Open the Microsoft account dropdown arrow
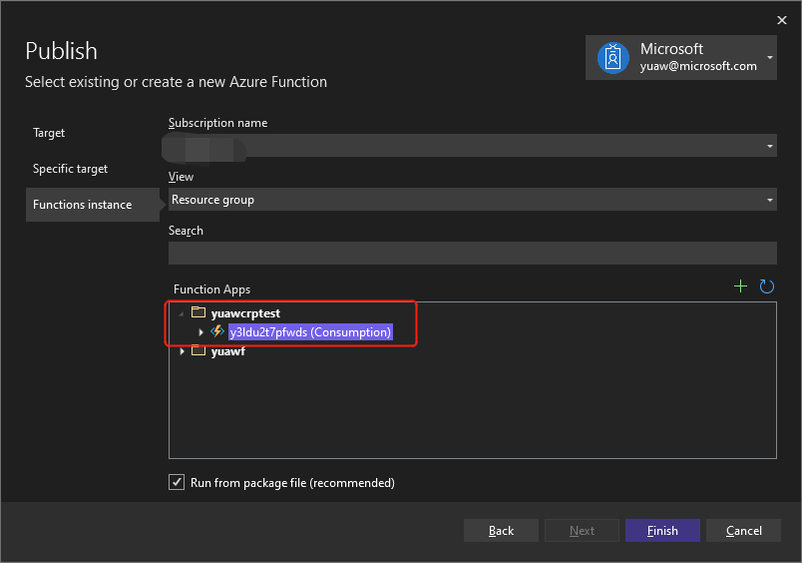This screenshot has width=802, height=563. click(x=769, y=57)
